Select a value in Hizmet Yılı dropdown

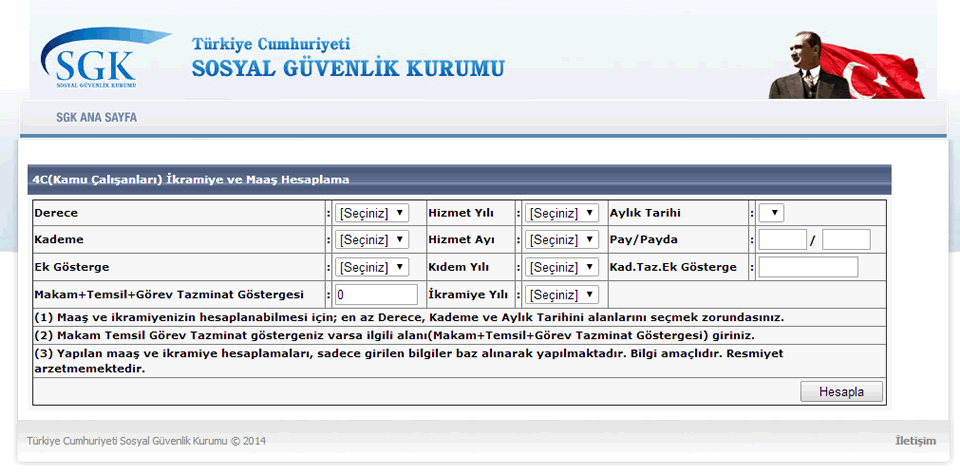pos(562,213)
